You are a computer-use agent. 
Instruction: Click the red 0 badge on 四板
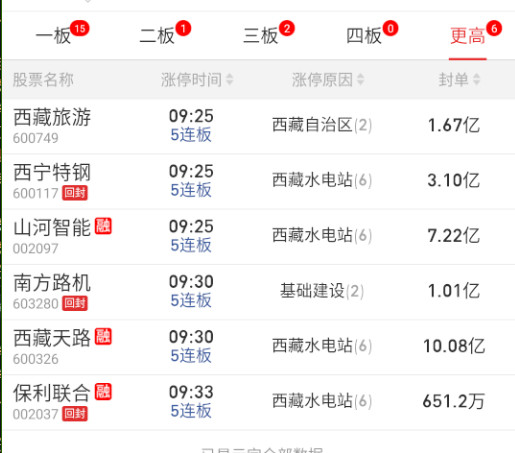point(390,29)
